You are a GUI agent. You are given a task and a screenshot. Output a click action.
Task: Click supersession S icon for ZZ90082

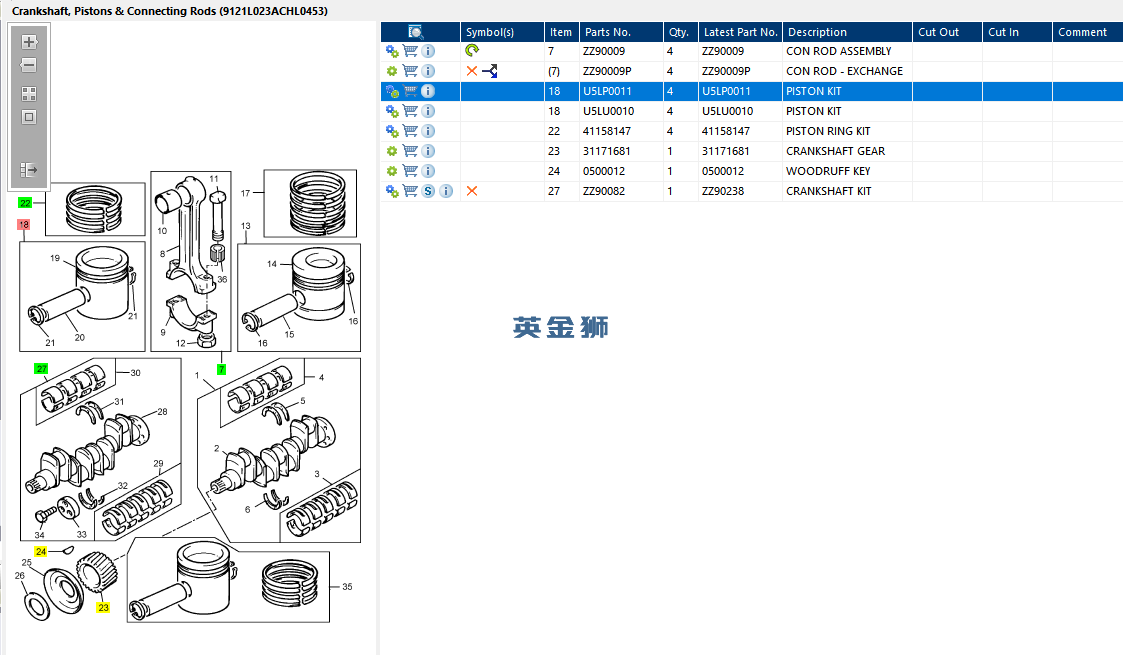click(x=428, y=191)
